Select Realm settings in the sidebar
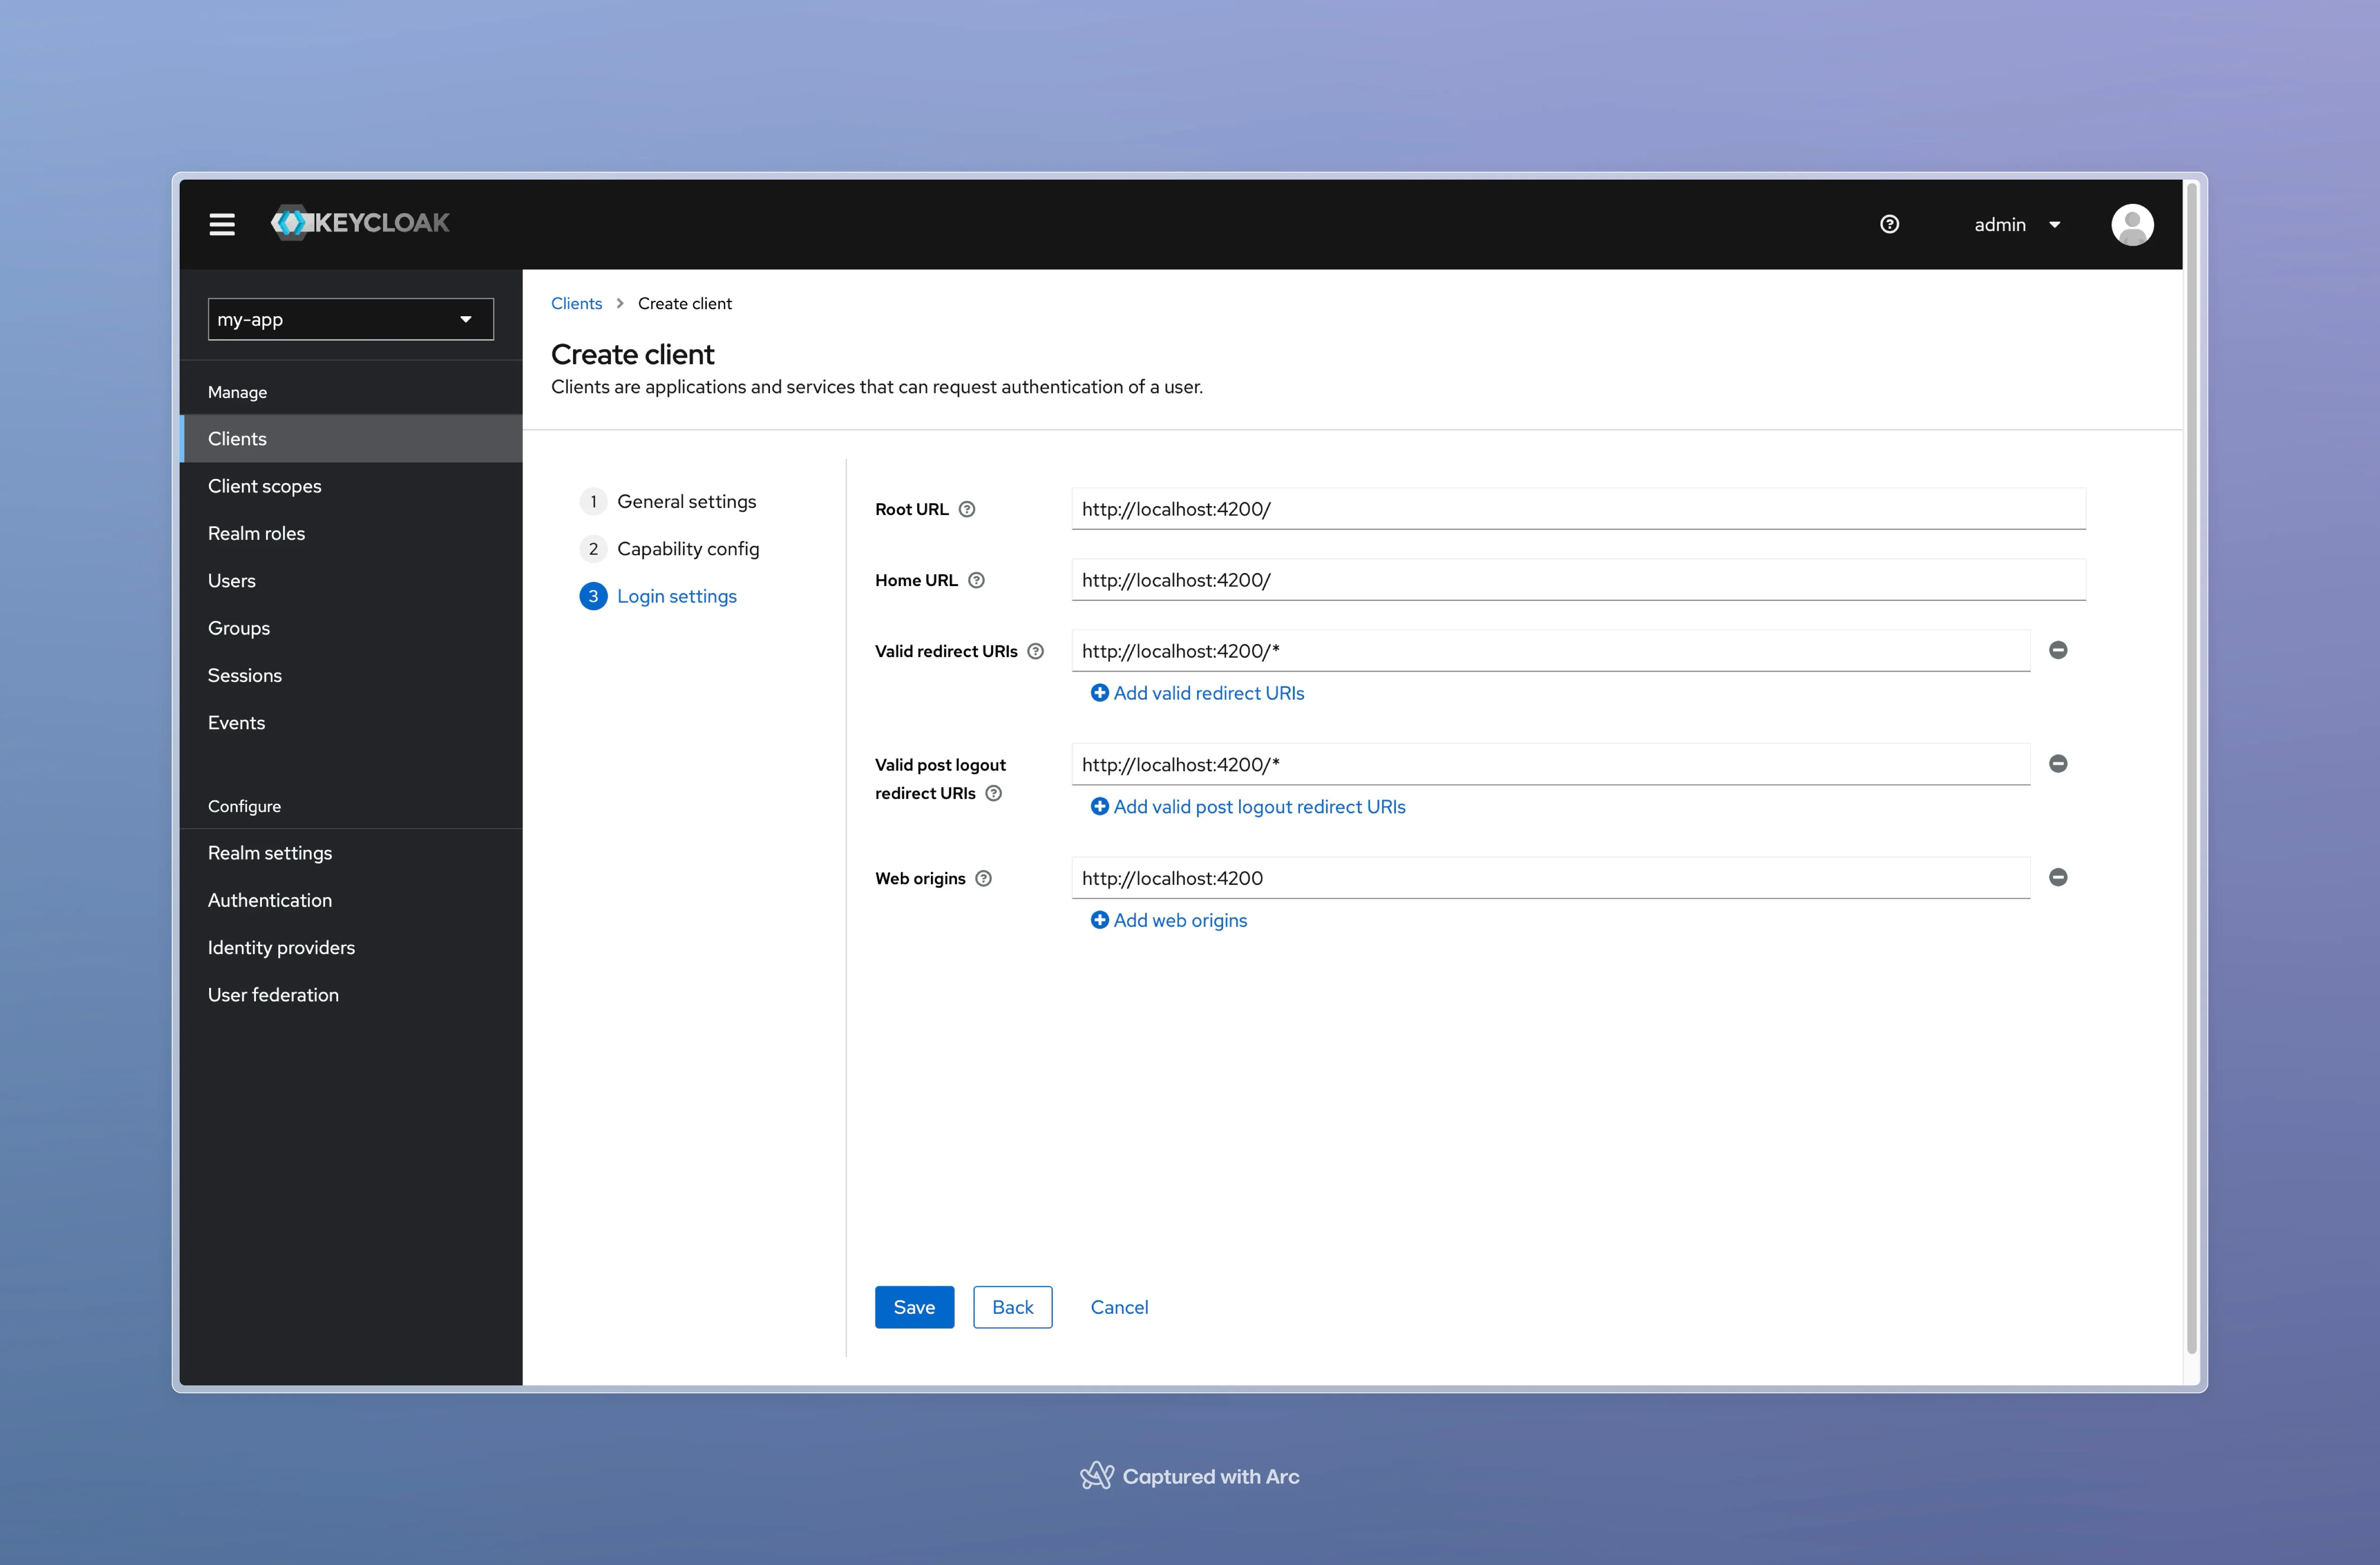 tap(270, 852)
